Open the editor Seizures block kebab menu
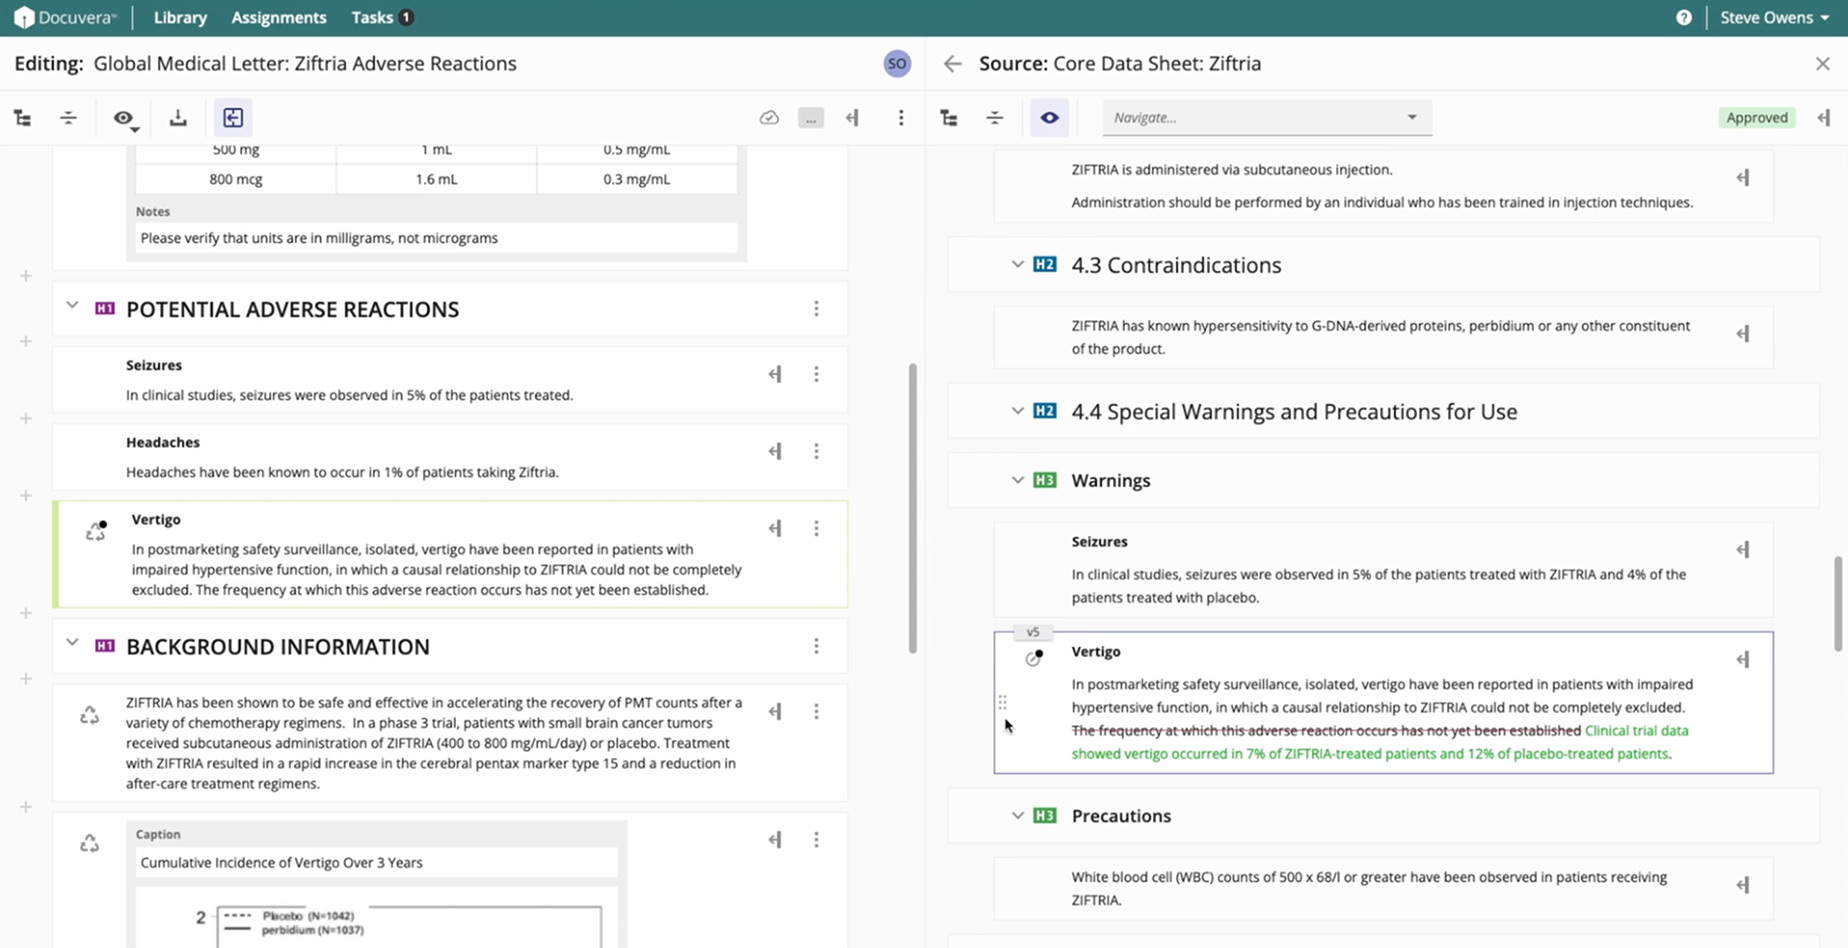This screenshot has width=1848, height=948. (x=816, y=374)
